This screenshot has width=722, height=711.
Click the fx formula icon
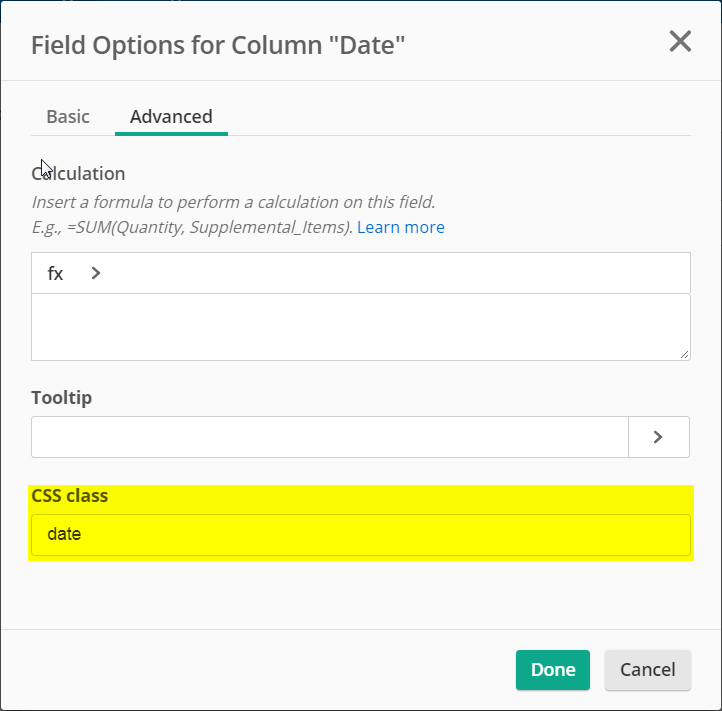55,274
